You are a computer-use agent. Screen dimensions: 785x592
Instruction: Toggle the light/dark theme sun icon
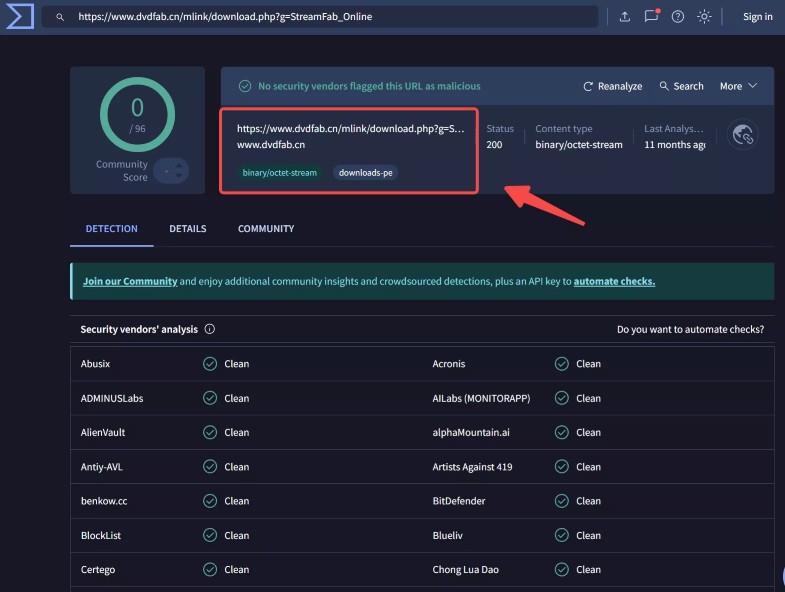705,17
